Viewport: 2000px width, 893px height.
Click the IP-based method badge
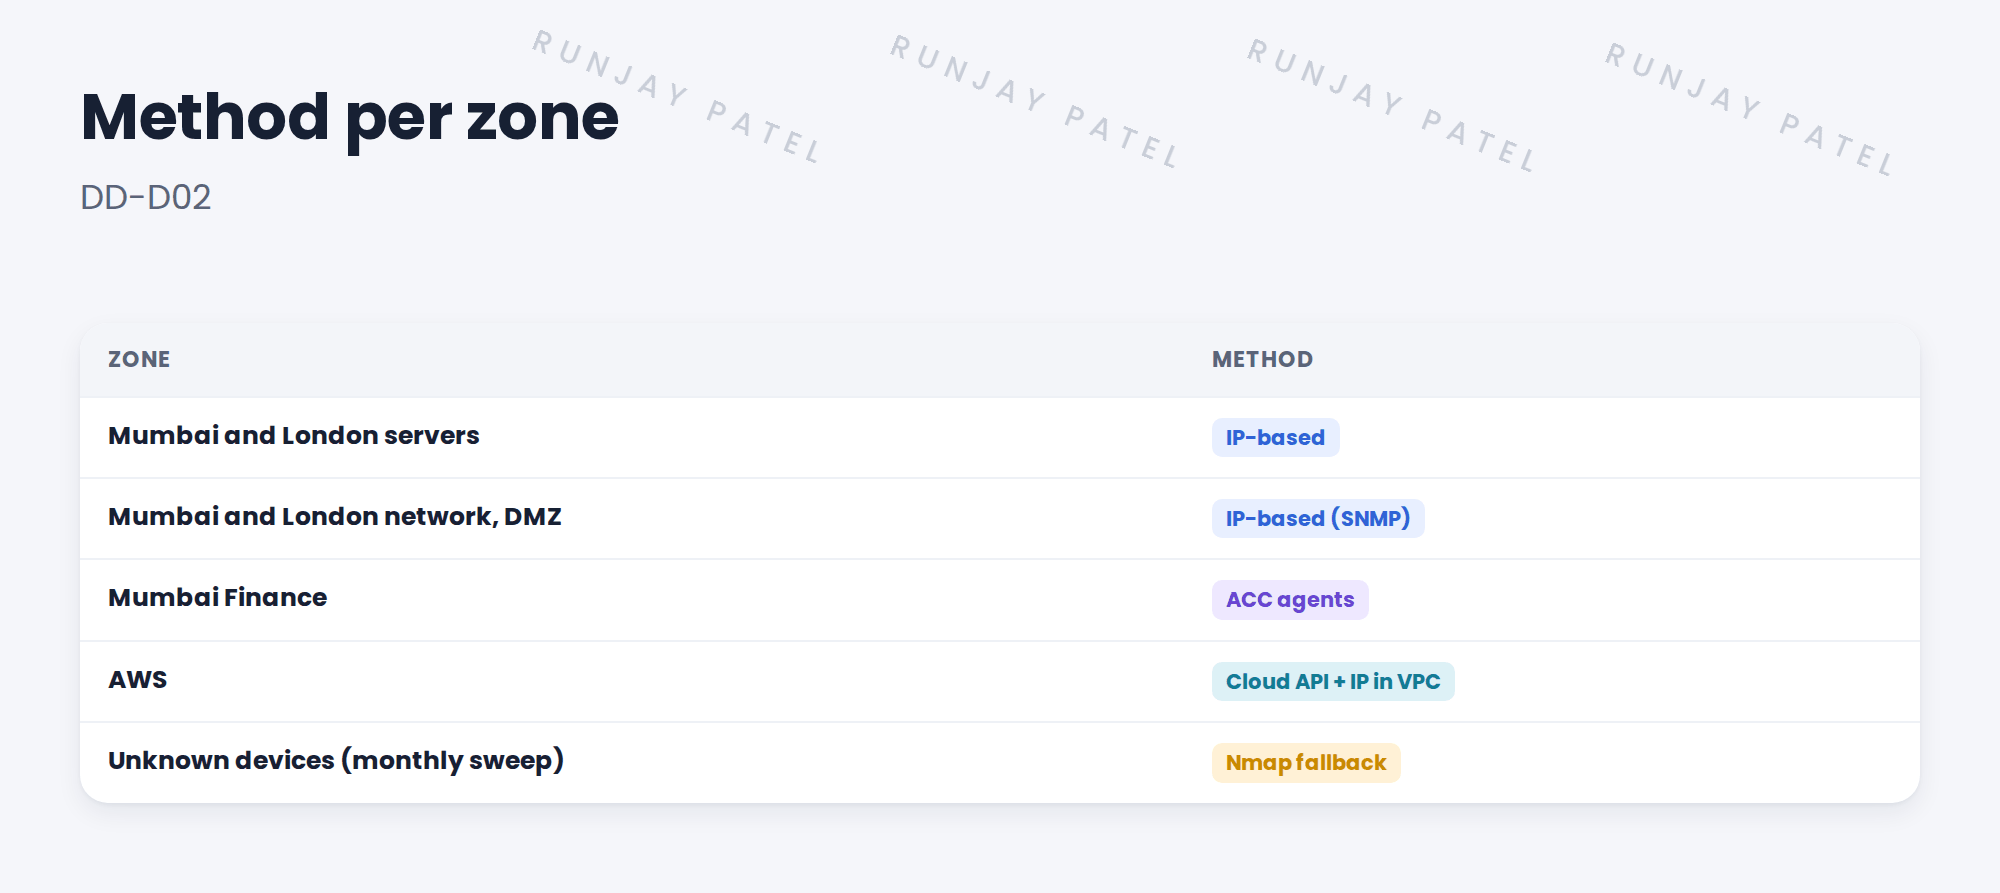pos(1275,438)
